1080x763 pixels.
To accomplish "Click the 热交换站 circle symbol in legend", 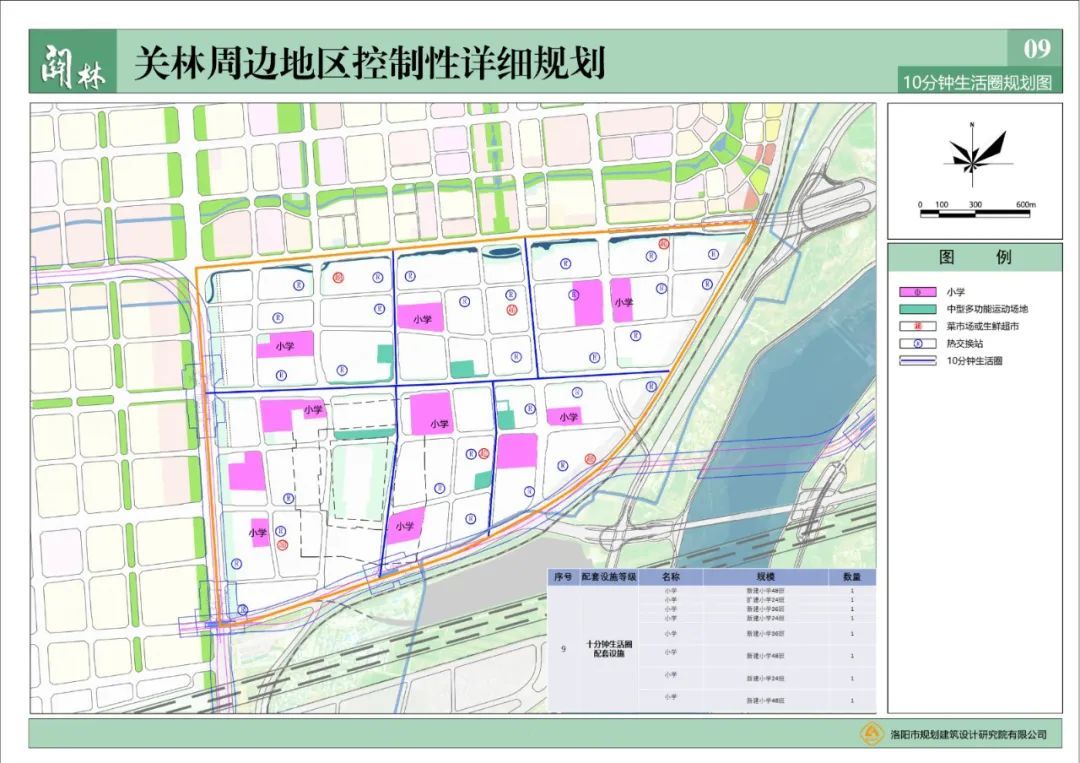I will pos(918,342).
